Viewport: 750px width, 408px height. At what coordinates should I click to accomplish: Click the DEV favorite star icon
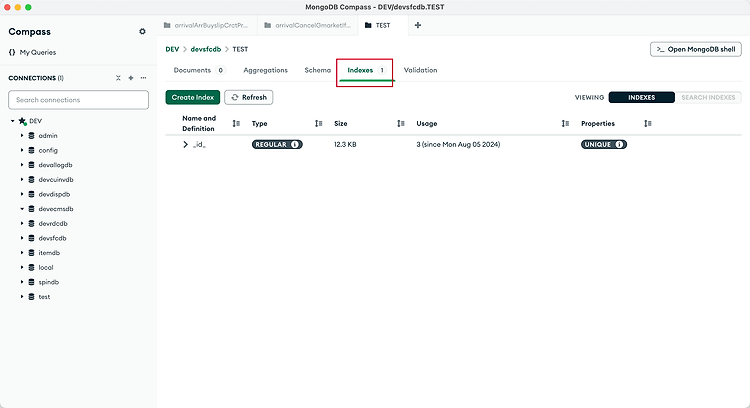click(22, 121)
